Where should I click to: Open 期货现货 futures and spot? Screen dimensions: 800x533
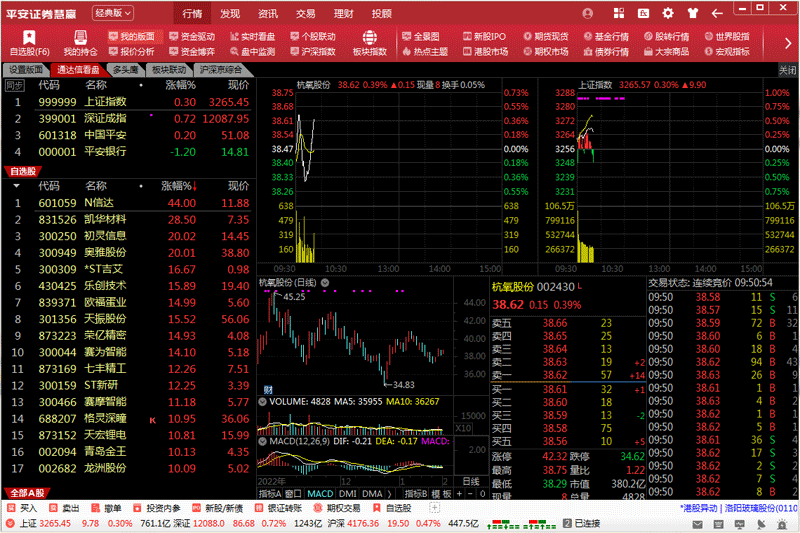click(x=545, y=36)
